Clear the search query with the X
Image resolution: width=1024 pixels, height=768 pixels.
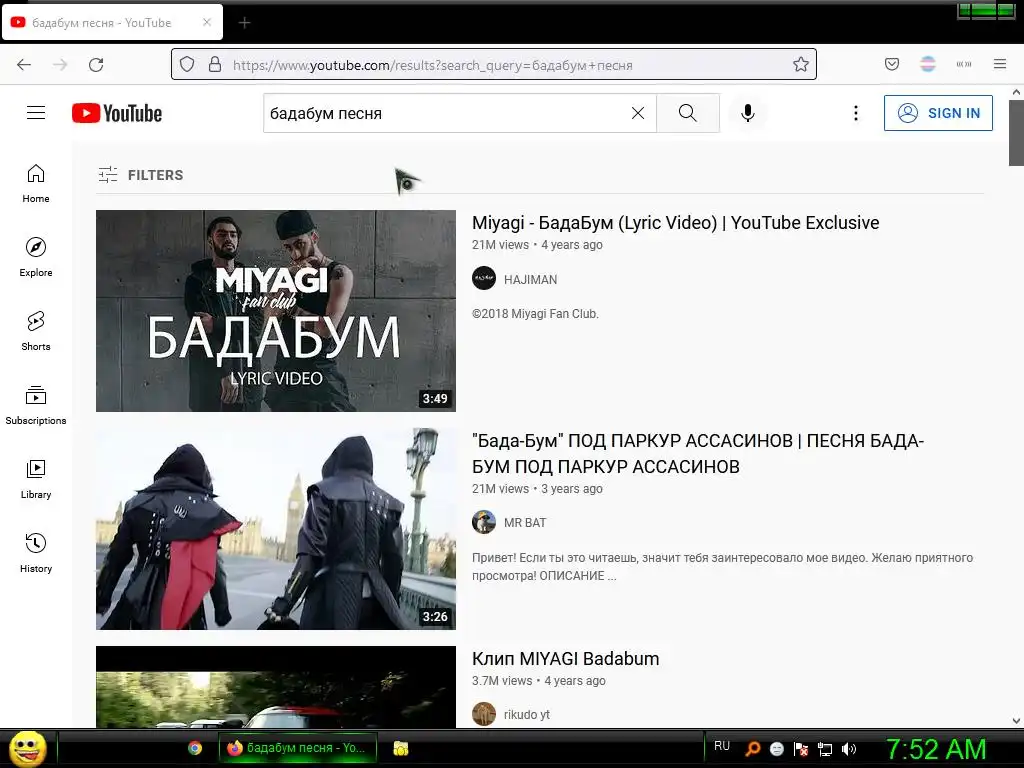click(x=638, y=113)
